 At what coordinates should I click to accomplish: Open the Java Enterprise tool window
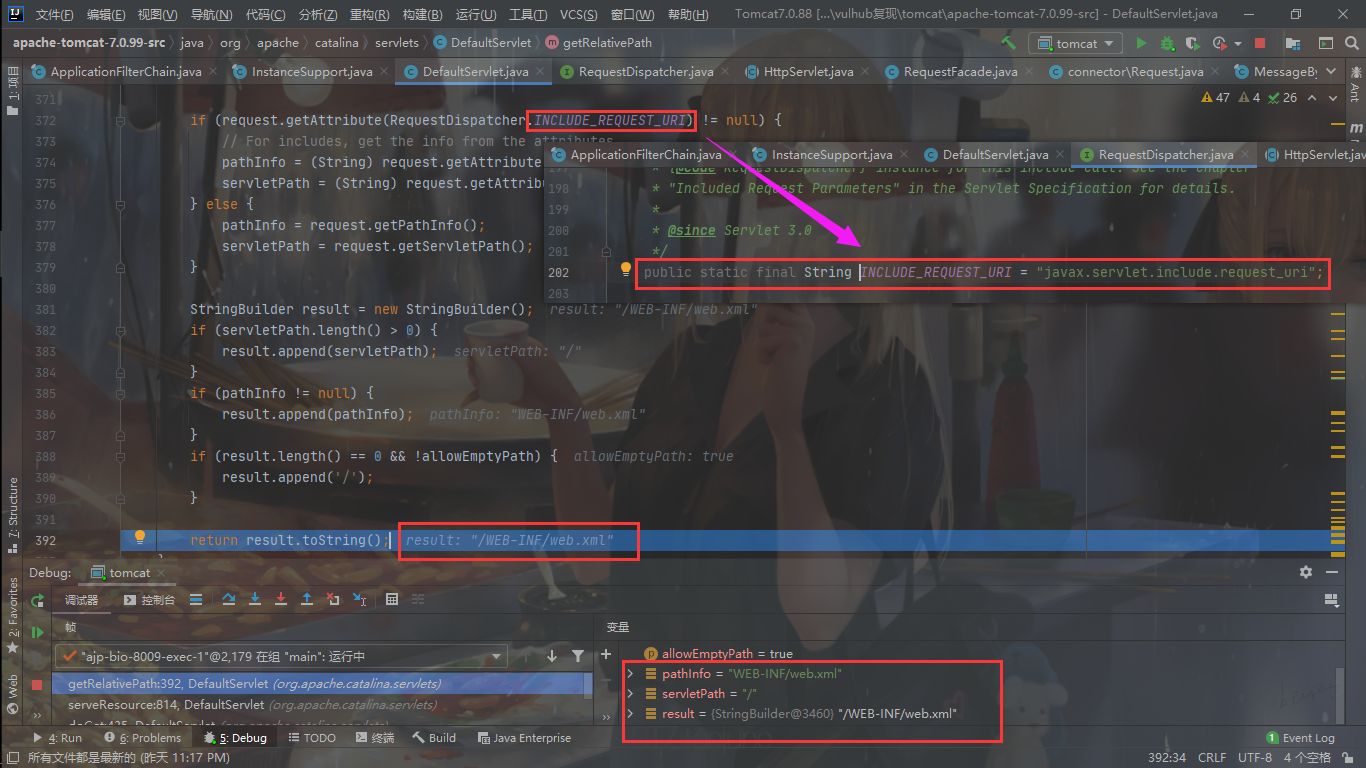click(x=524, y=738)
